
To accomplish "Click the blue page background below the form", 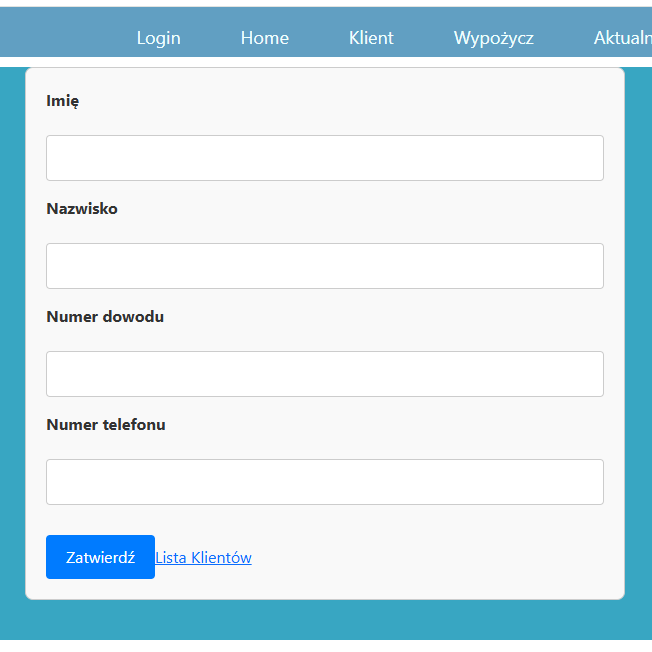I will point(324,620).
